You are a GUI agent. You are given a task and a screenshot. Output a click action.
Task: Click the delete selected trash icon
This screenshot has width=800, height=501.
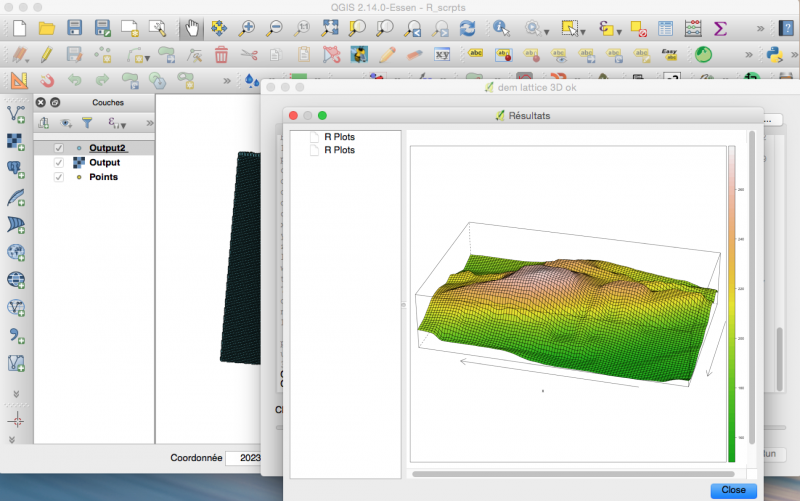tap(221, 54)
